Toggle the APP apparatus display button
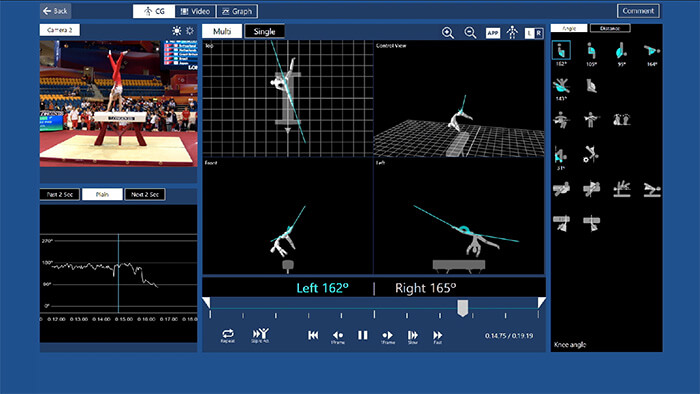700x394 pixels. [x=492, y=33]
